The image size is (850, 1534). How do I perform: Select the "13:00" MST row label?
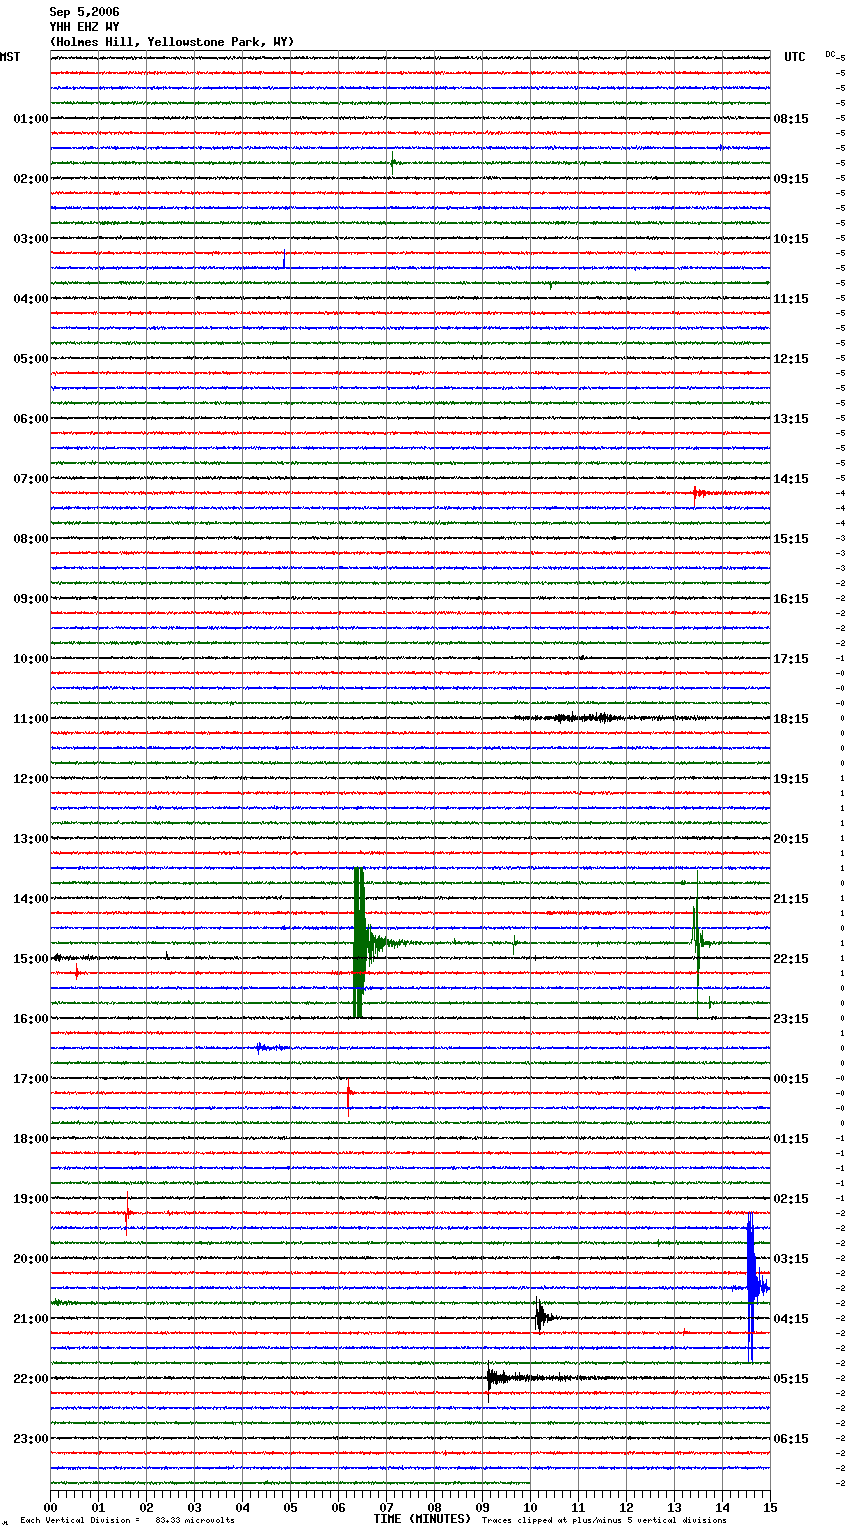tap(31, 839)
